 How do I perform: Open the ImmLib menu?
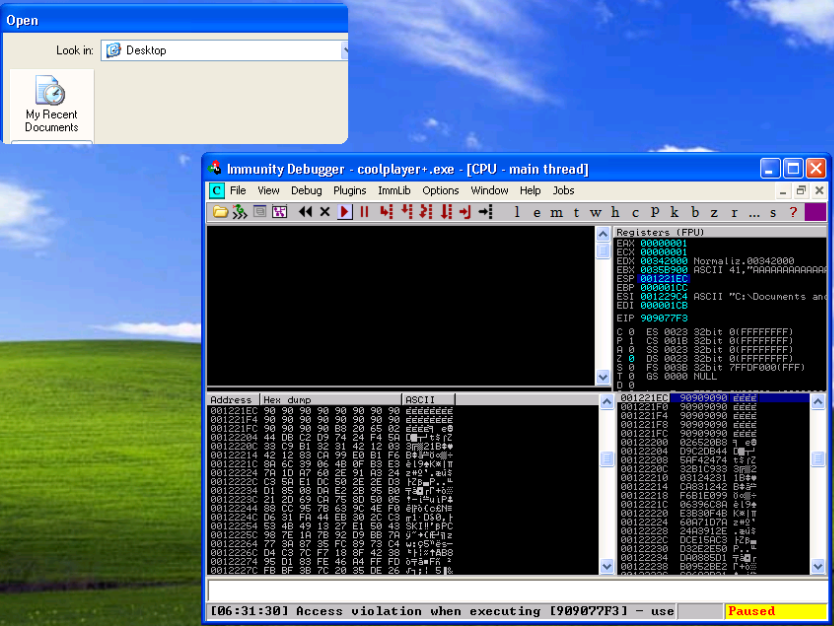(x=394, y=190)
